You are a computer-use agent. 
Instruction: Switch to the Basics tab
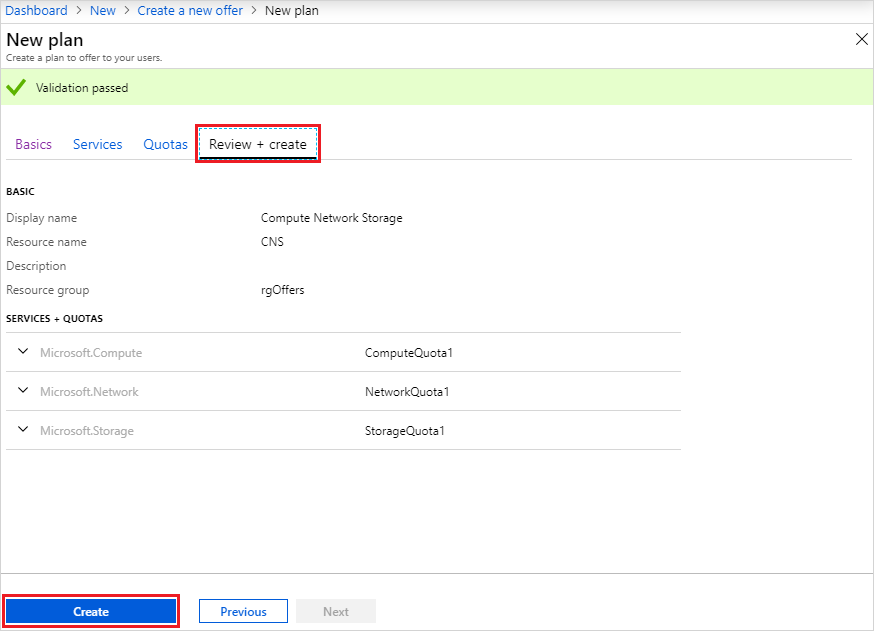pyautogui.click(x=33, y=144)
